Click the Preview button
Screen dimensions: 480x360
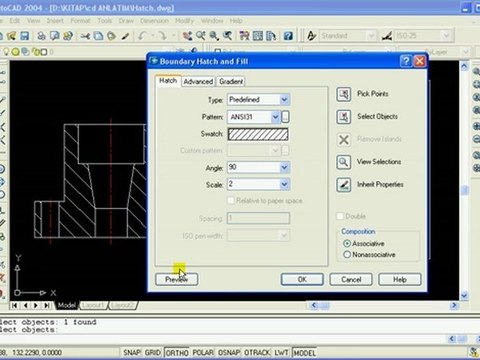pyautogui.click(x=177, y=279)
